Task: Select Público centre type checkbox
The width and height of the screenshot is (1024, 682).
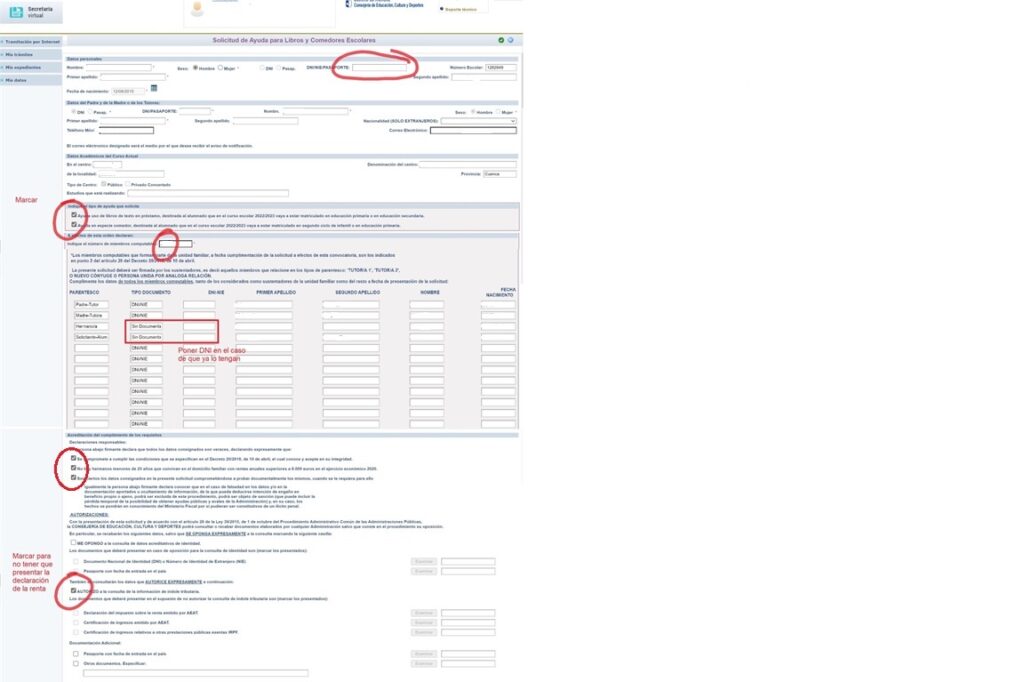Action: click(x=104, y=184)
